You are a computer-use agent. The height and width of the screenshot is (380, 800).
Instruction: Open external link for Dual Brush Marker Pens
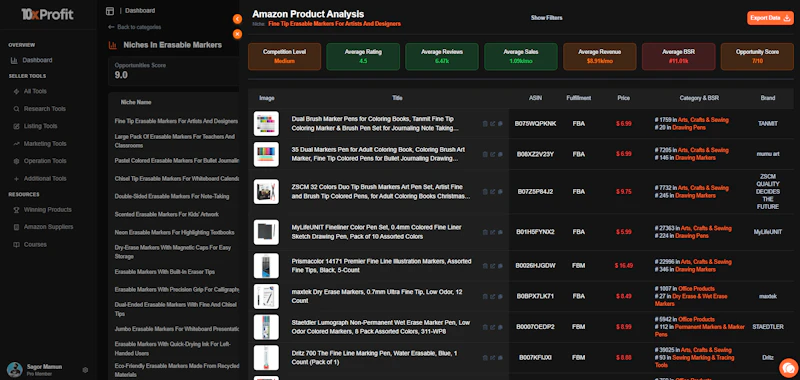(x=492, y=123)
